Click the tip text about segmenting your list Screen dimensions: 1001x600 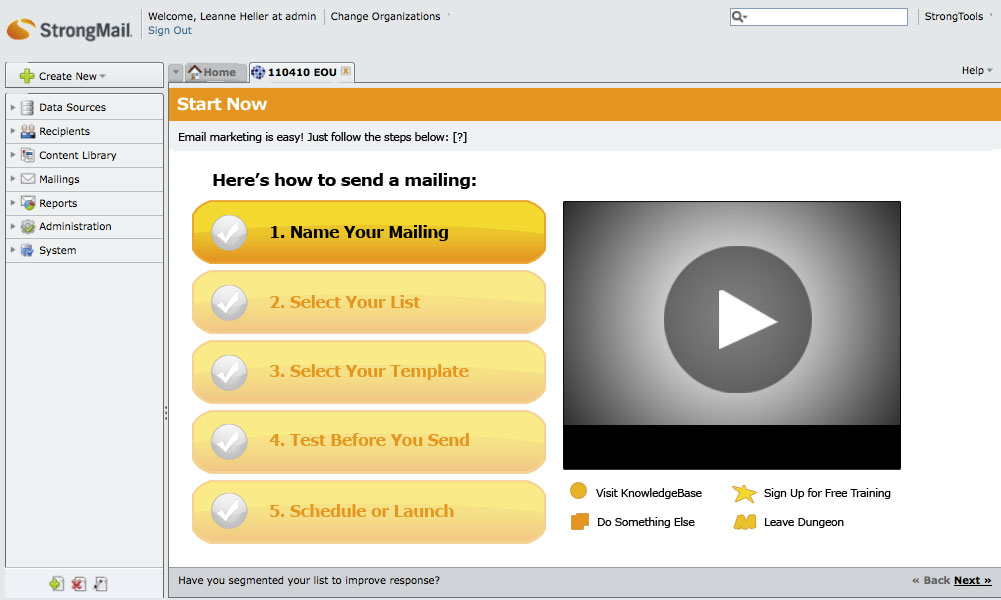point(309,580)
